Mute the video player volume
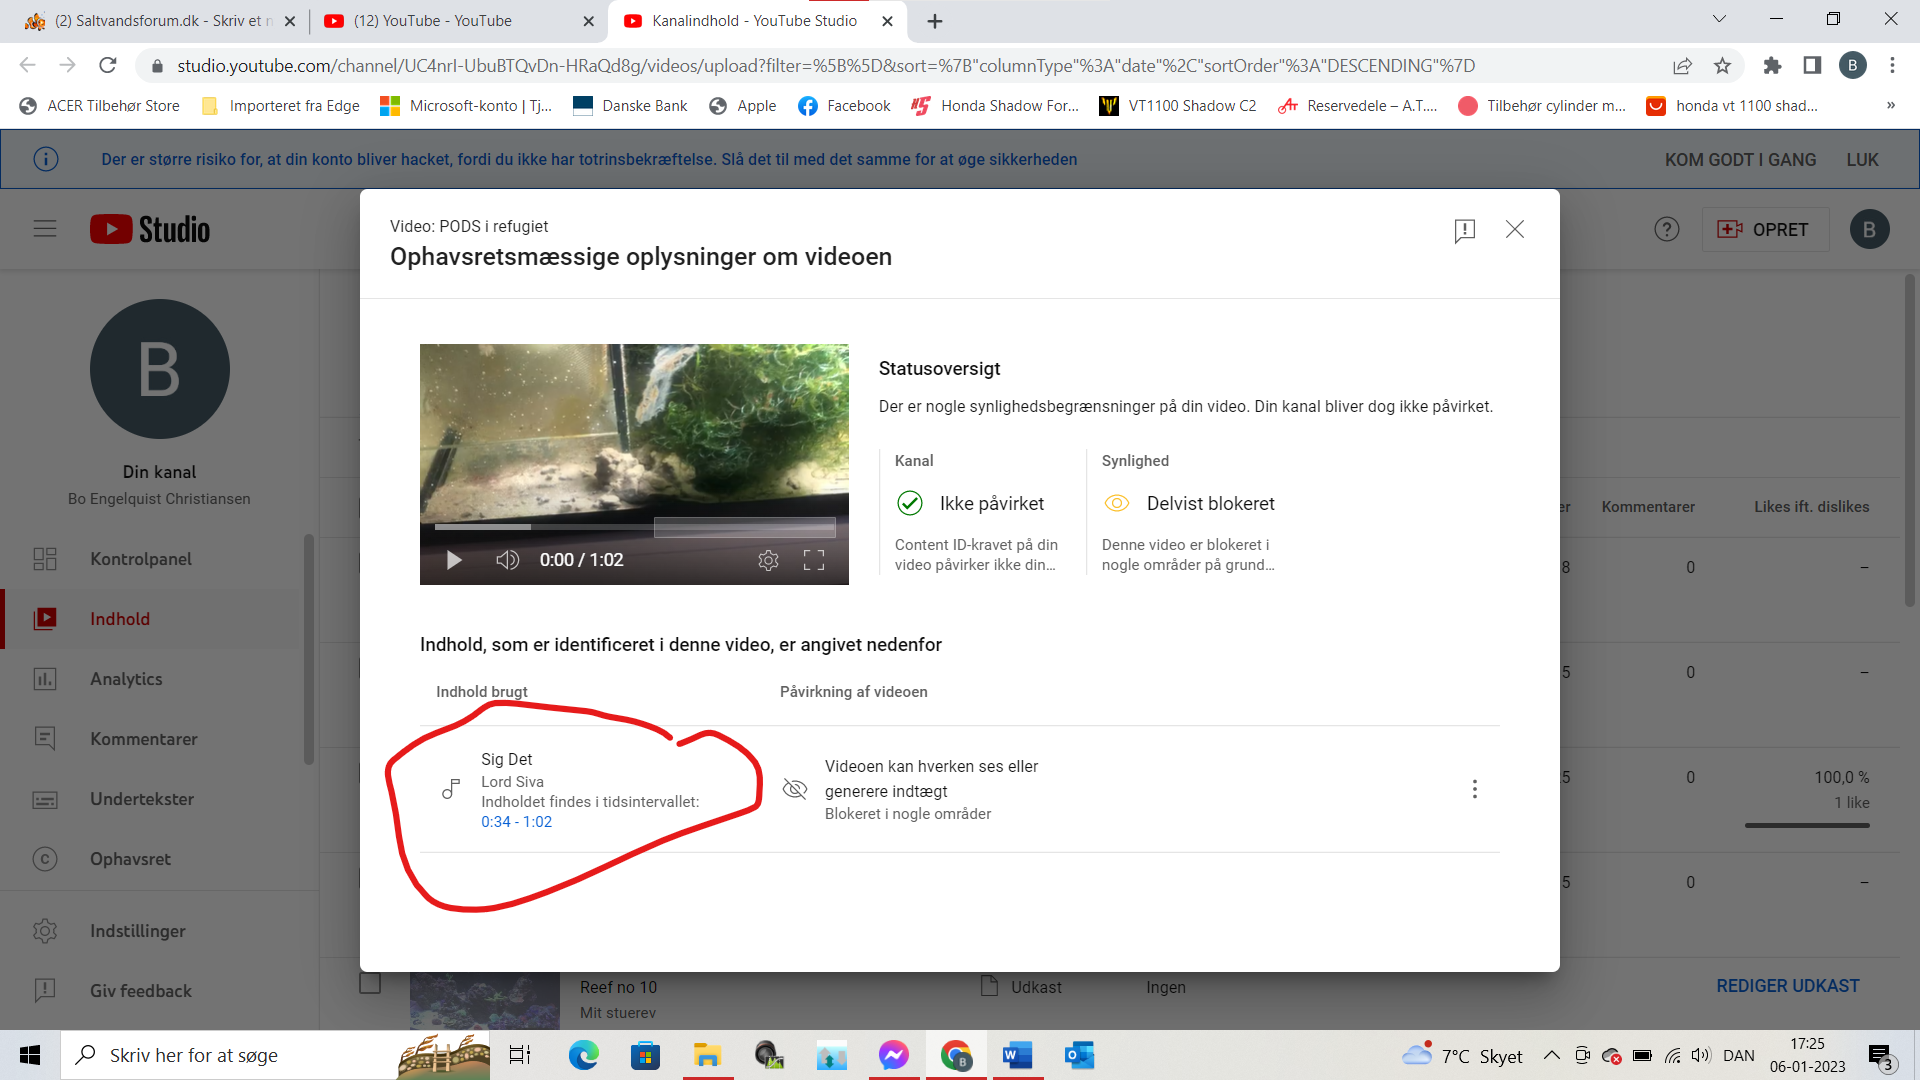Image resolution: width=1920 pixels, height=1080 pixels. pos(507,560)
